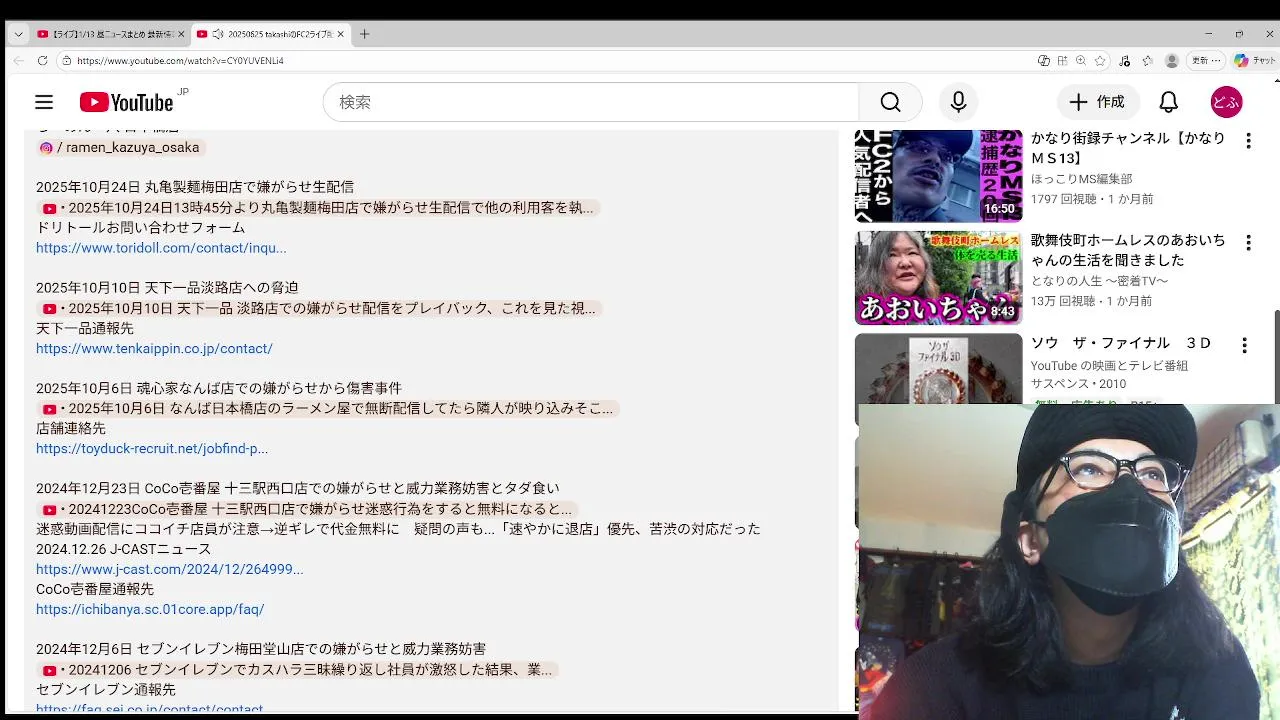Start voice search with the microphone
Screen dimensions: 1280x720
958,102
